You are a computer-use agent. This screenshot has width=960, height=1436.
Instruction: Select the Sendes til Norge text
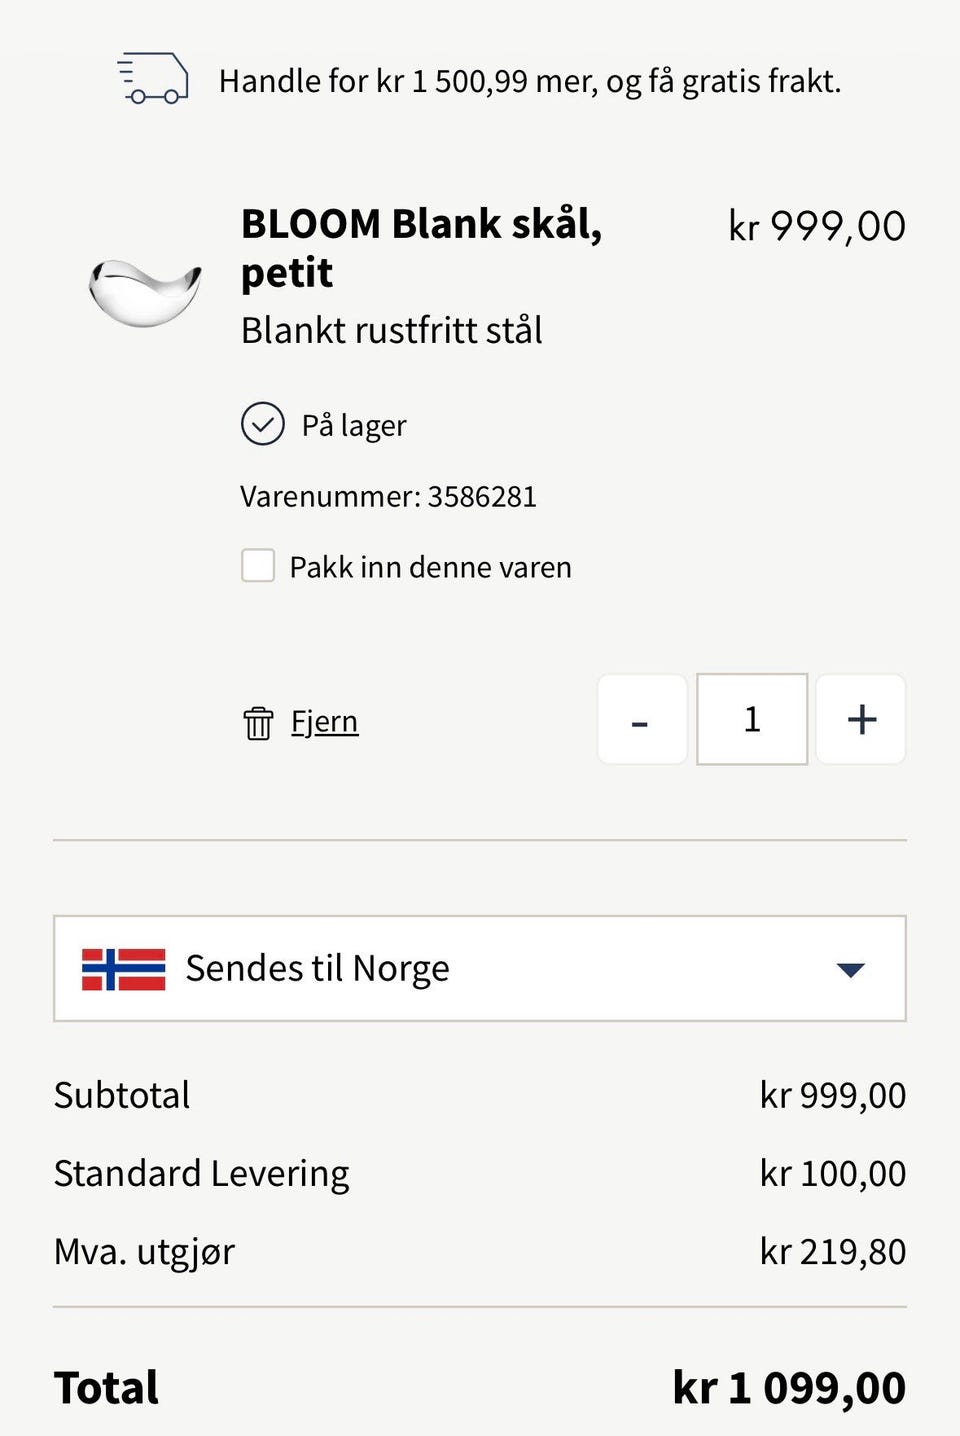318,968
